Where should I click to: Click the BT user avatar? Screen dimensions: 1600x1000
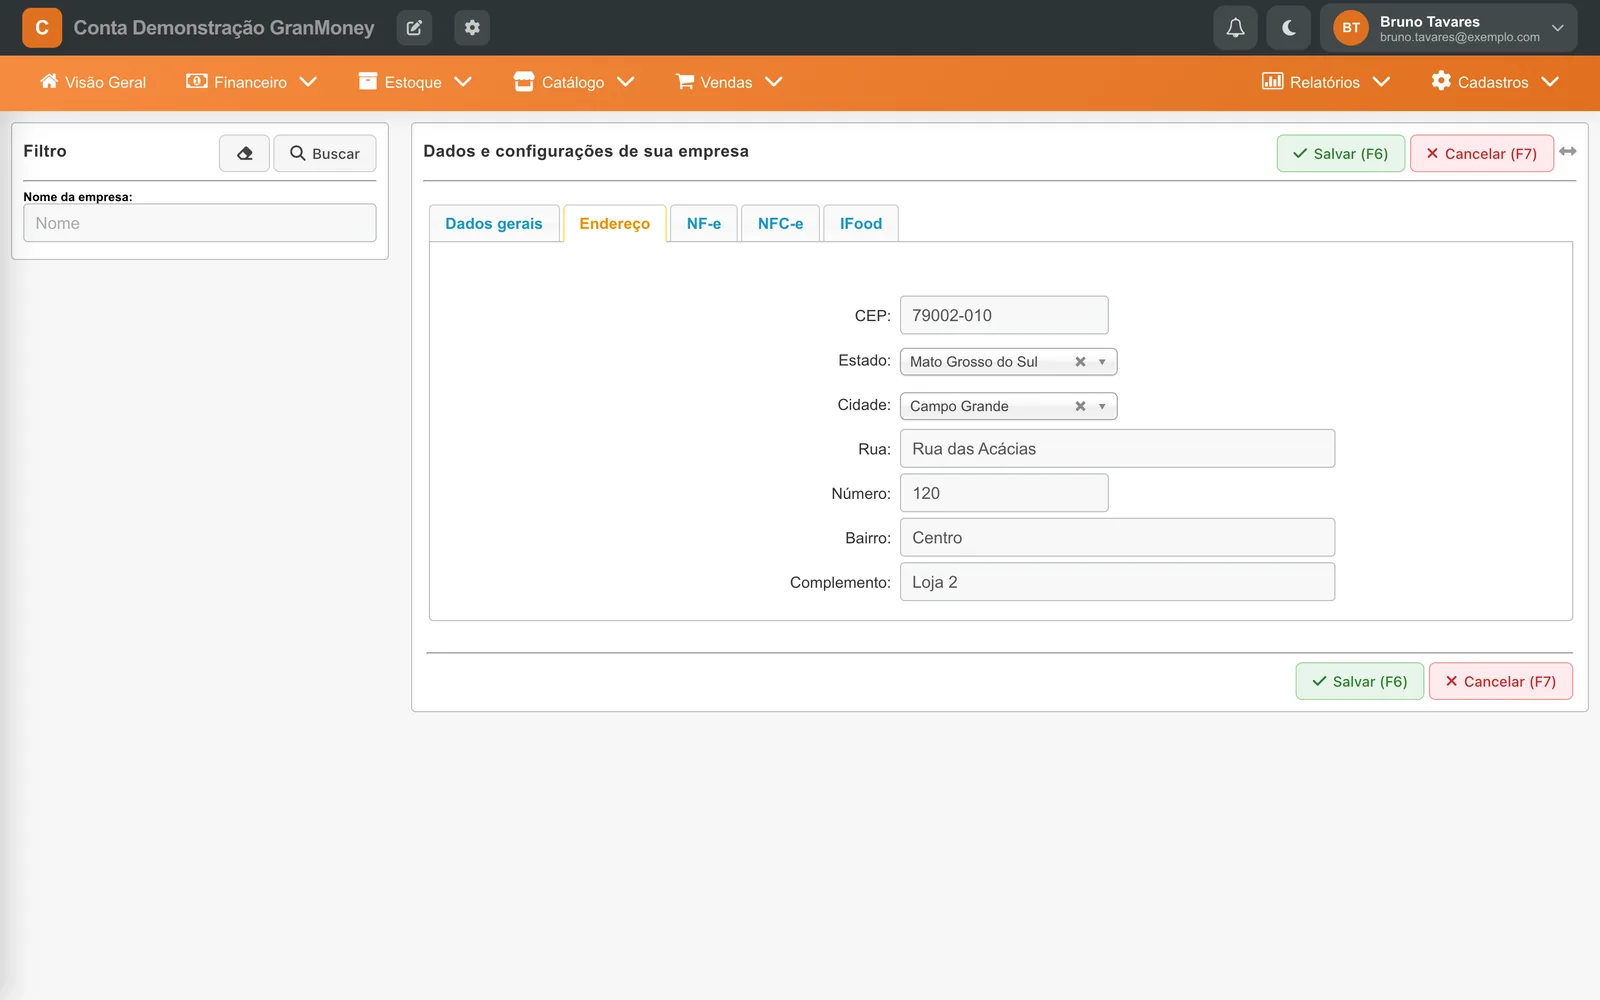click(x=1351, y=28)
